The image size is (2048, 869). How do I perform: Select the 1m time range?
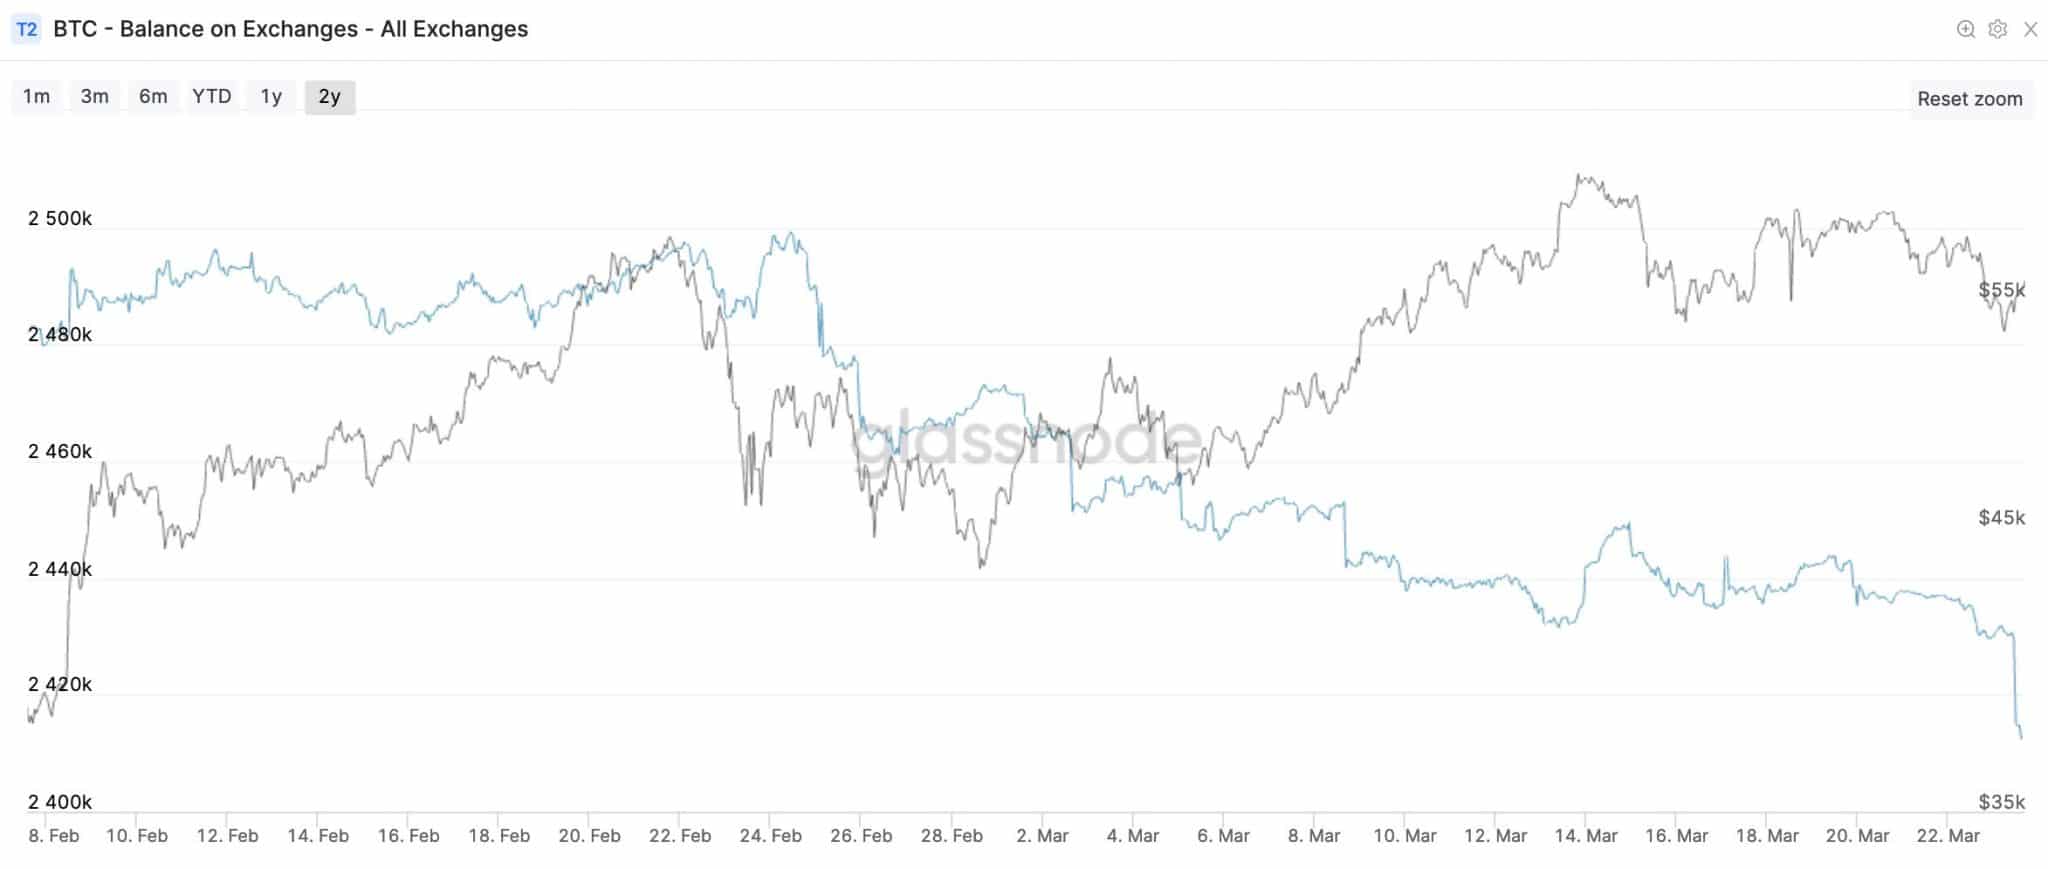coord(37,97)
